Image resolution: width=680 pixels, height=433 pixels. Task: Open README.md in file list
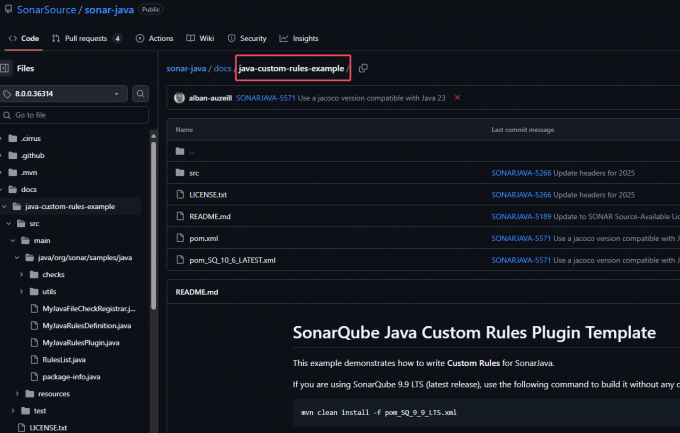210,216
